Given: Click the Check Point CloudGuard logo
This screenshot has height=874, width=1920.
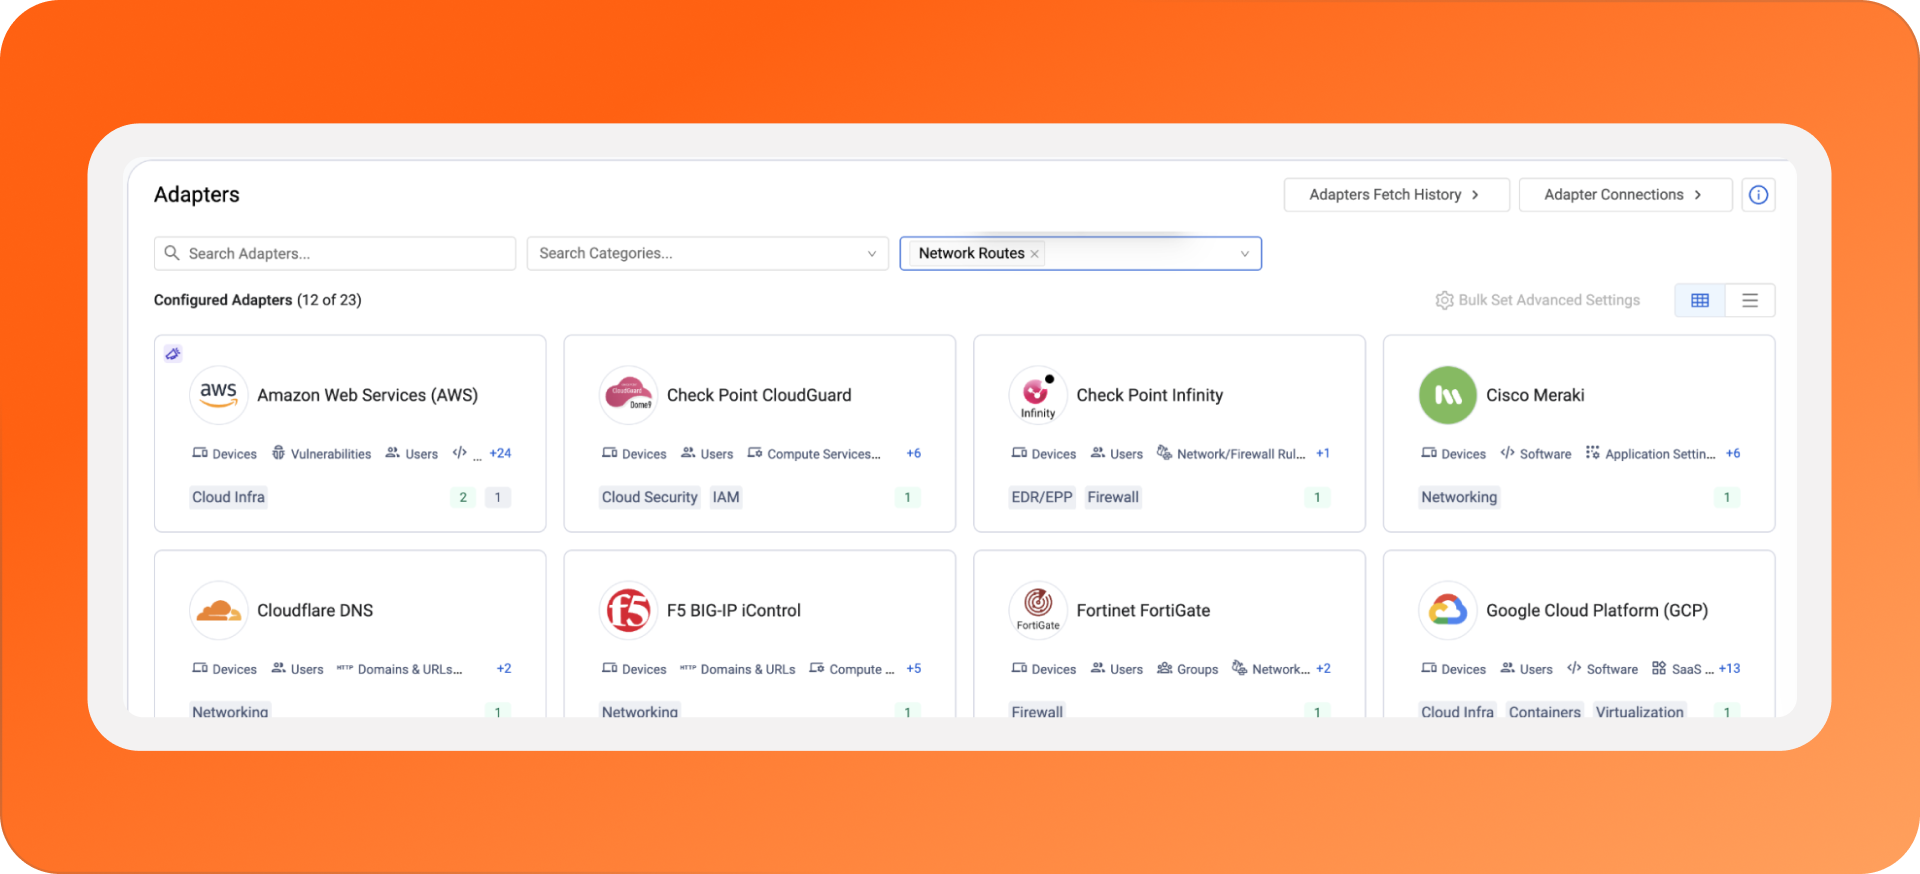Looking at the screenshot, I should point(628,395).
